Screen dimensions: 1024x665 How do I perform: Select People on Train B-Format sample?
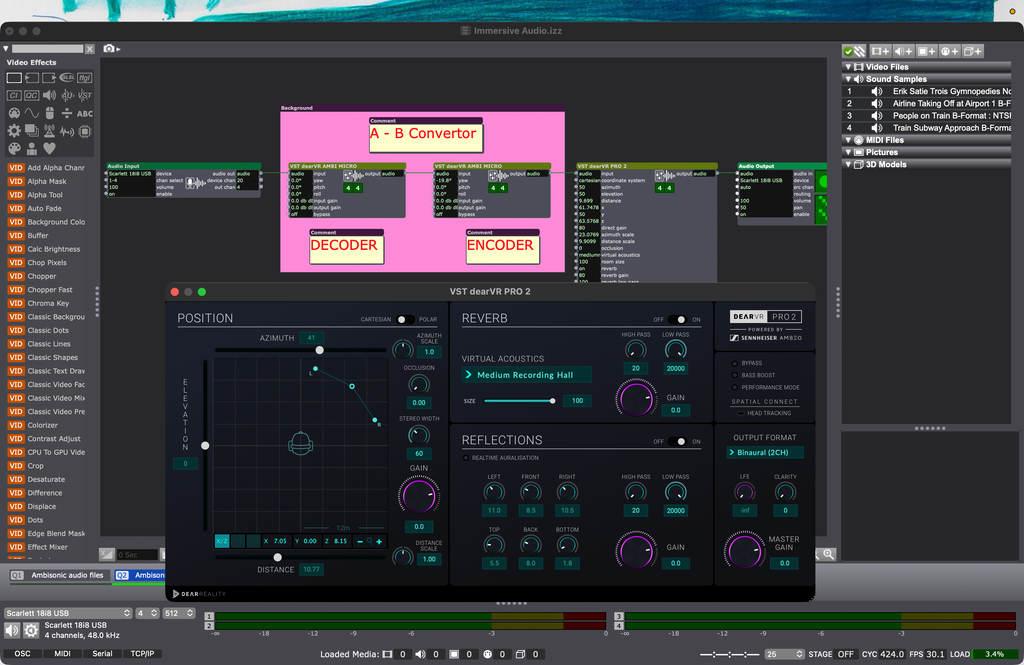926,116
